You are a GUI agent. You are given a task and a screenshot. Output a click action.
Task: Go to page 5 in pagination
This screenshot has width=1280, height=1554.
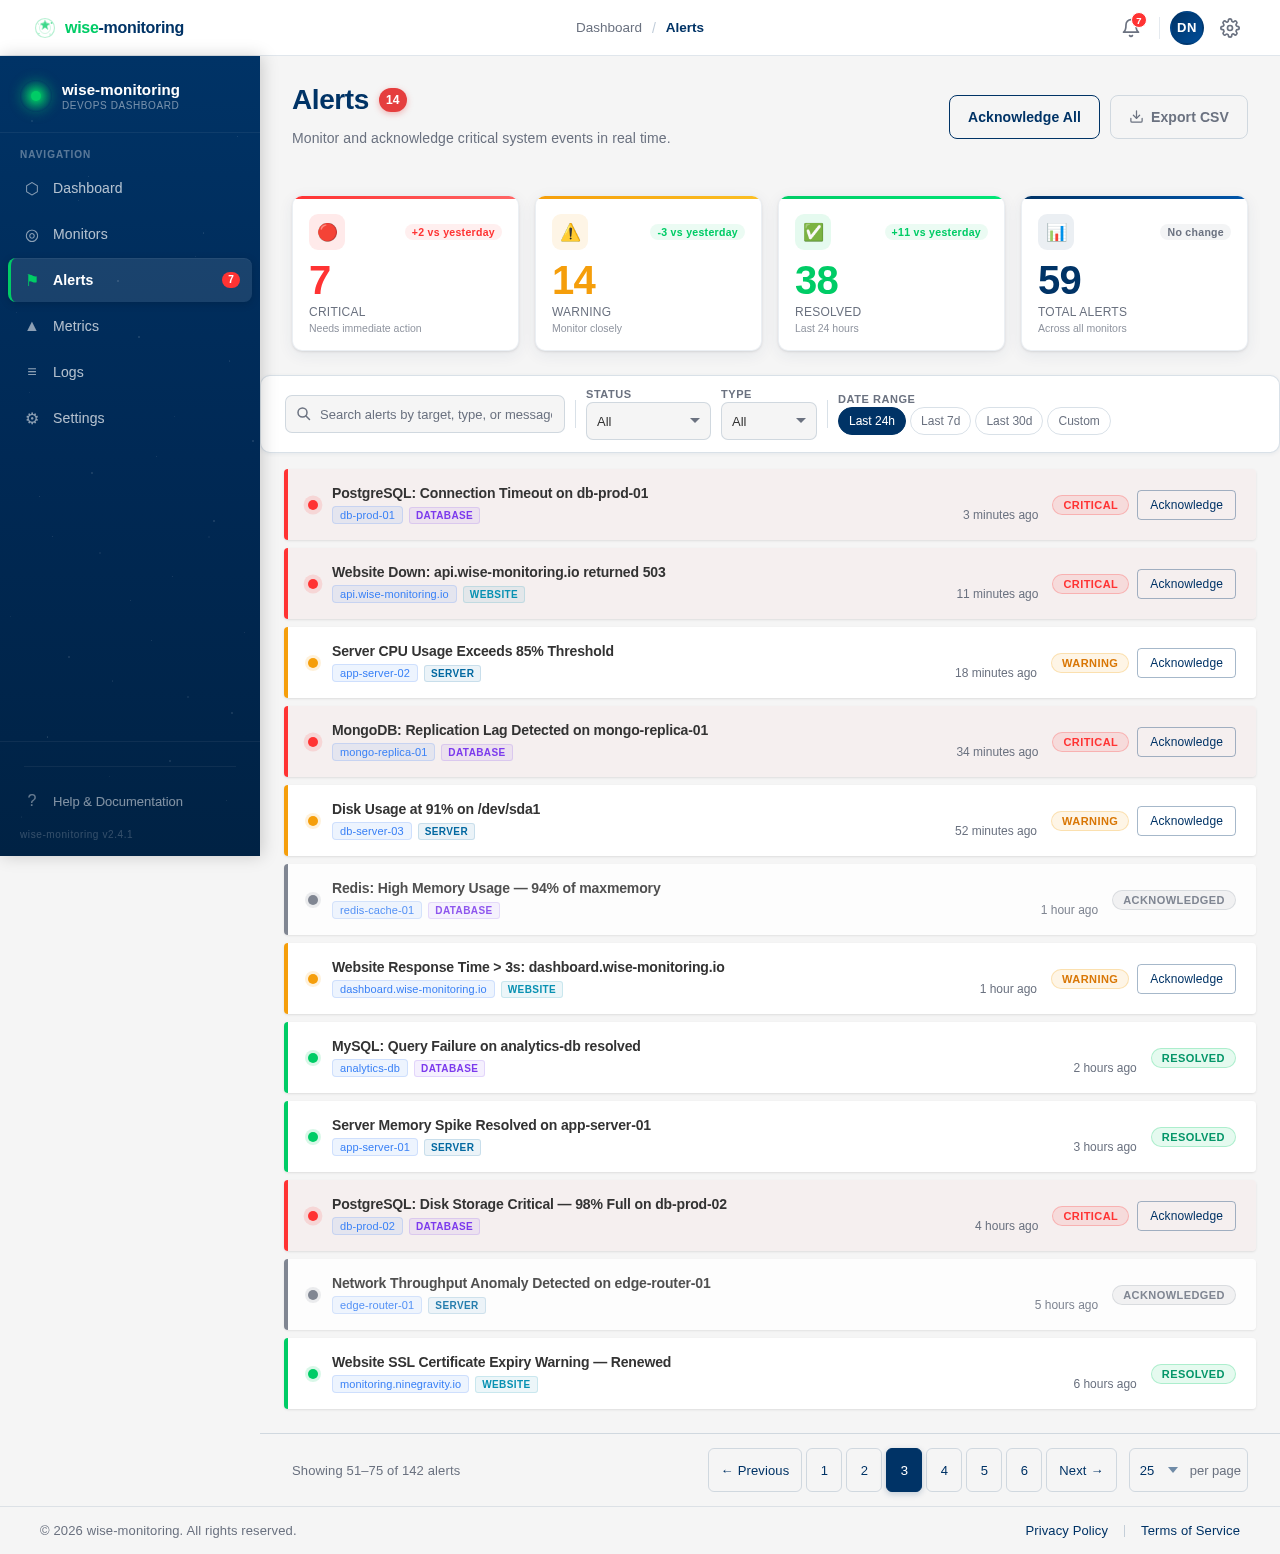point(983,1470)
